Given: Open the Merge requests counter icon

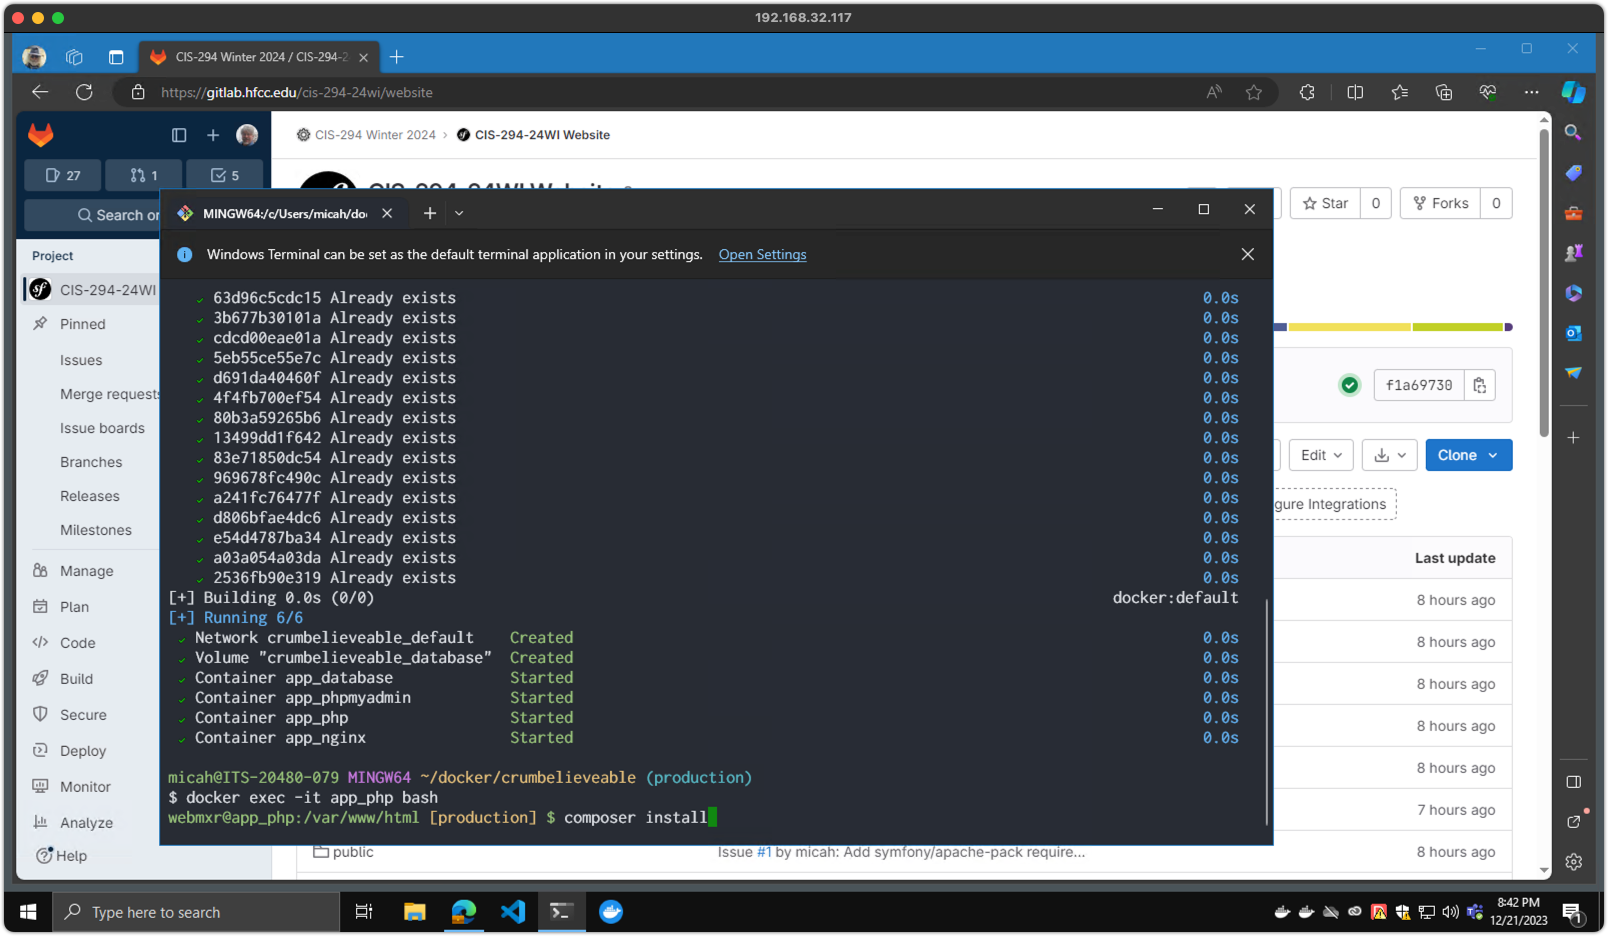Looking at the screenshot, I should point(143,175).
